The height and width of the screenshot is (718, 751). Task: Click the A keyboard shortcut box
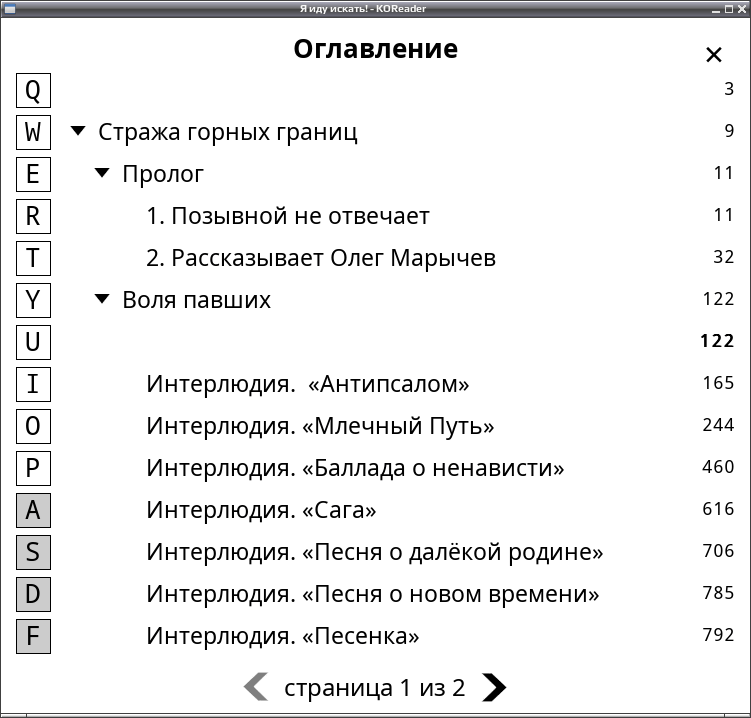(34, 511)
